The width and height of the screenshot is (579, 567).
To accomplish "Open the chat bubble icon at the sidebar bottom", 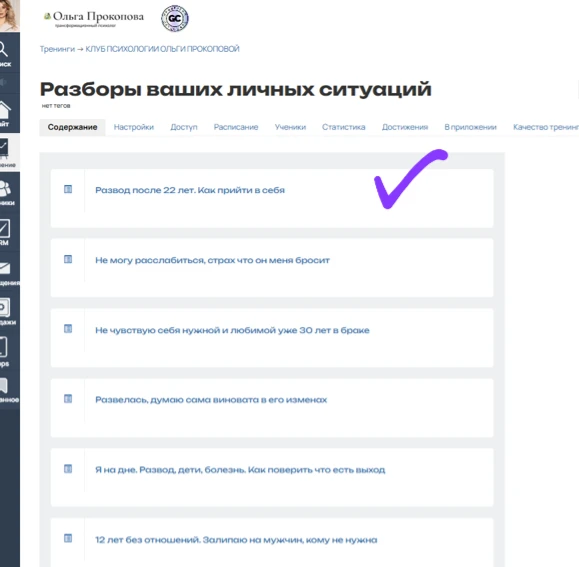I will click(x=4, y=385).
